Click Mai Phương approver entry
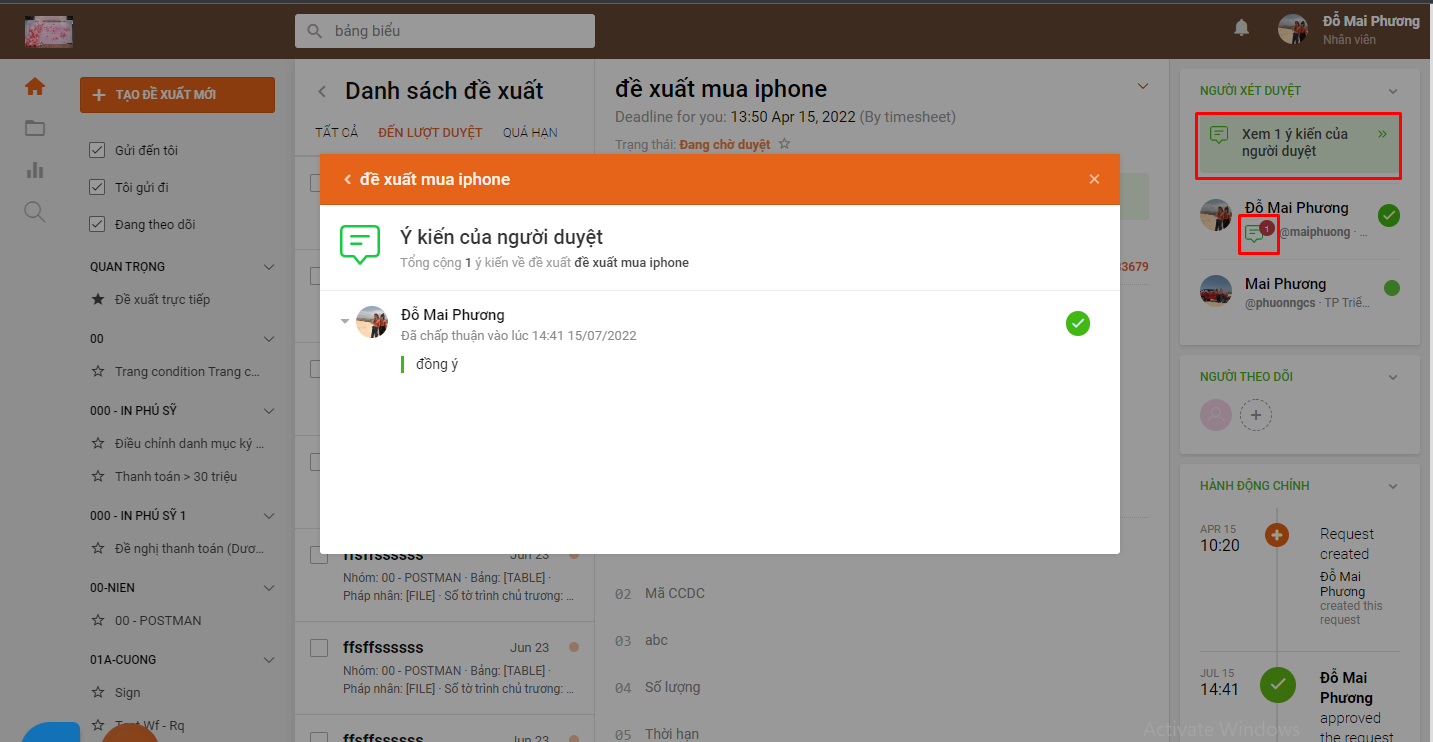The image size is (1433, 742). coord(1299,291)
